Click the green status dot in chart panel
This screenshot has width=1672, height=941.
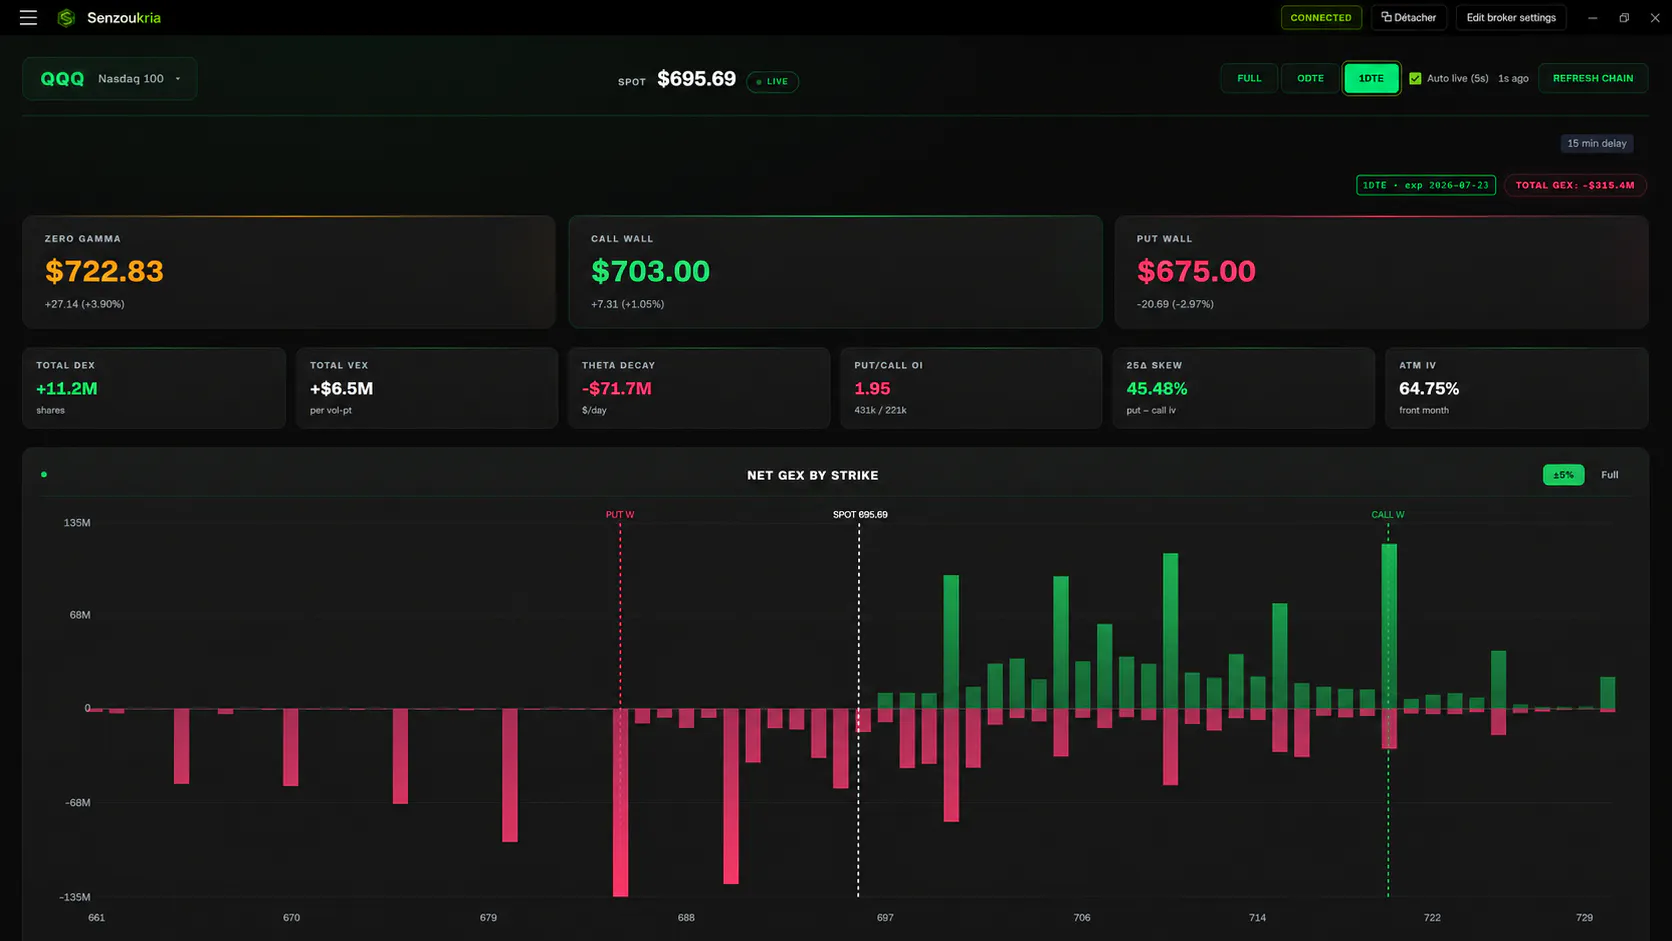point(44,475)
